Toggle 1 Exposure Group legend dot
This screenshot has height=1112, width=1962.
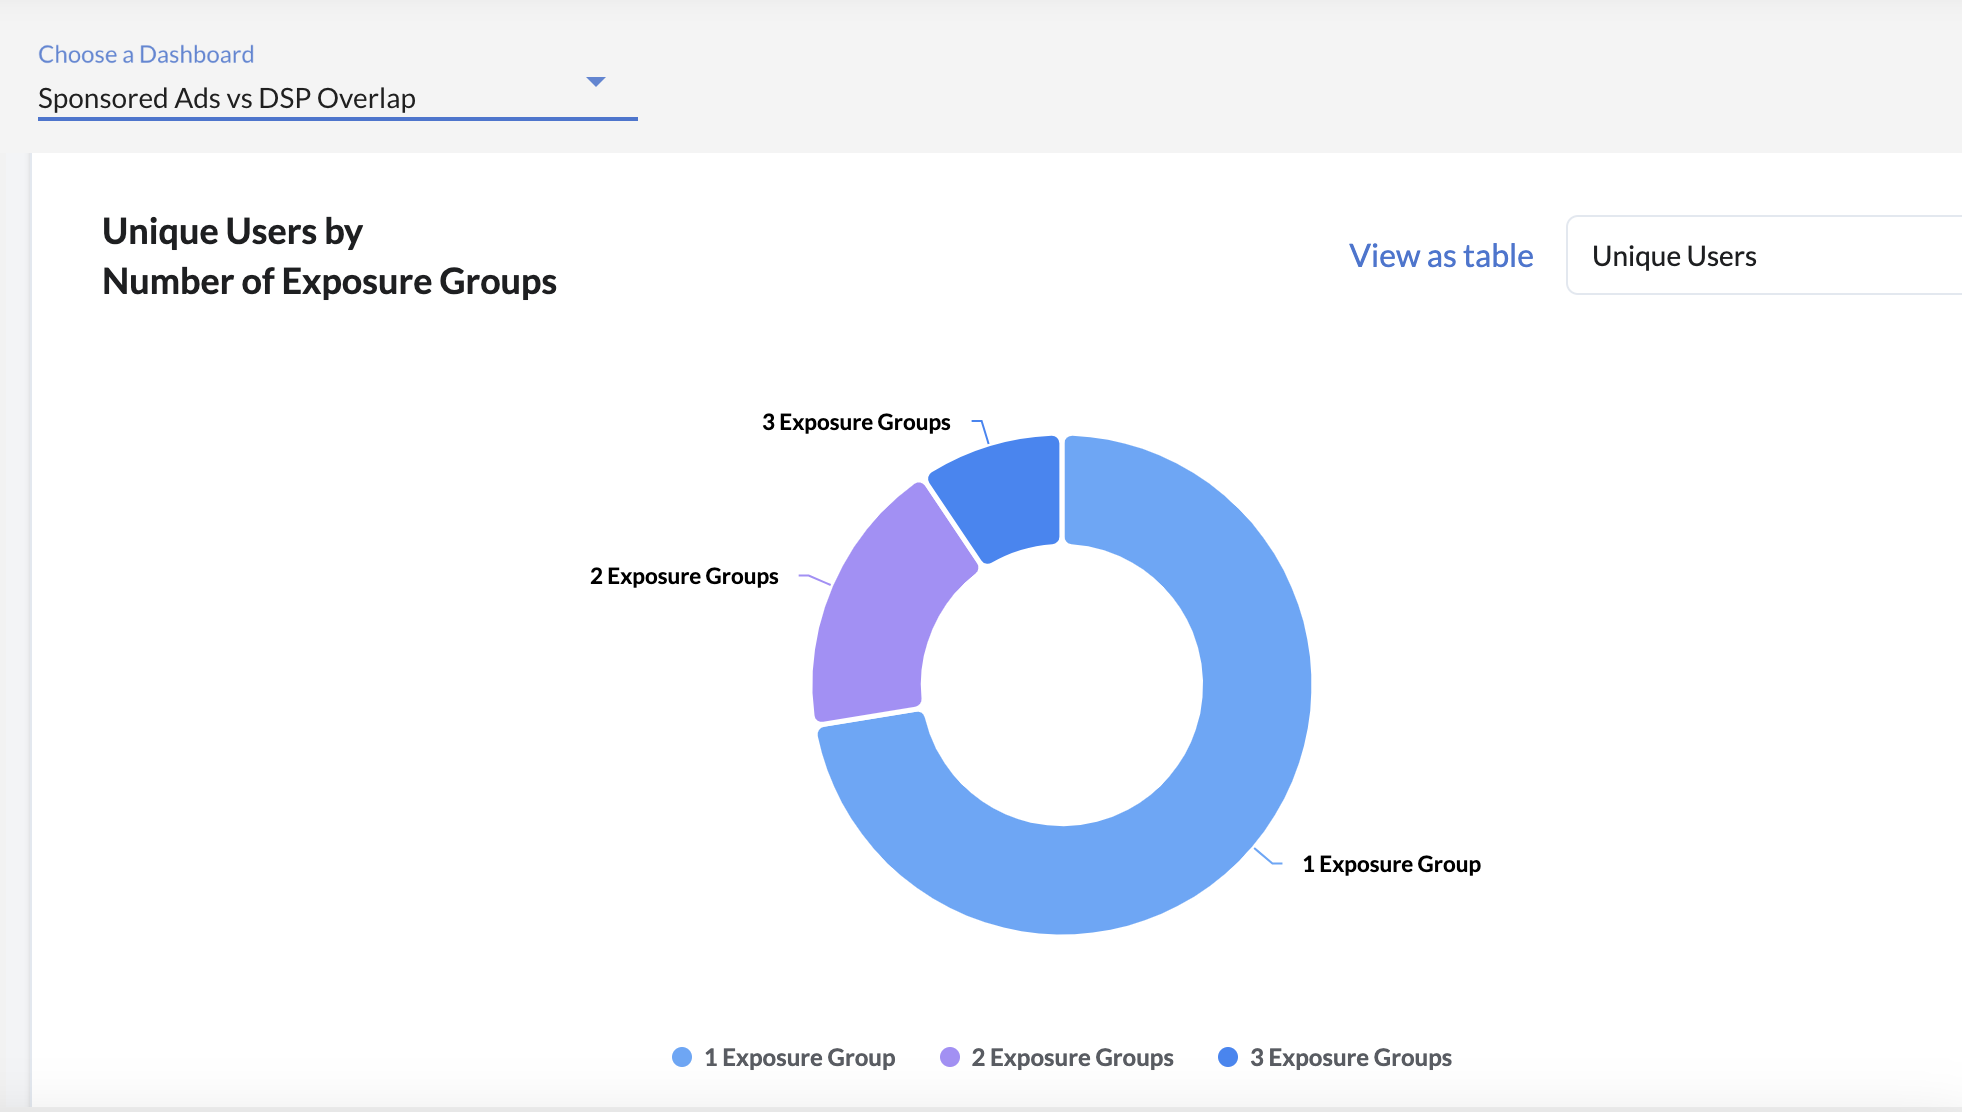[x=682, y=1057]
